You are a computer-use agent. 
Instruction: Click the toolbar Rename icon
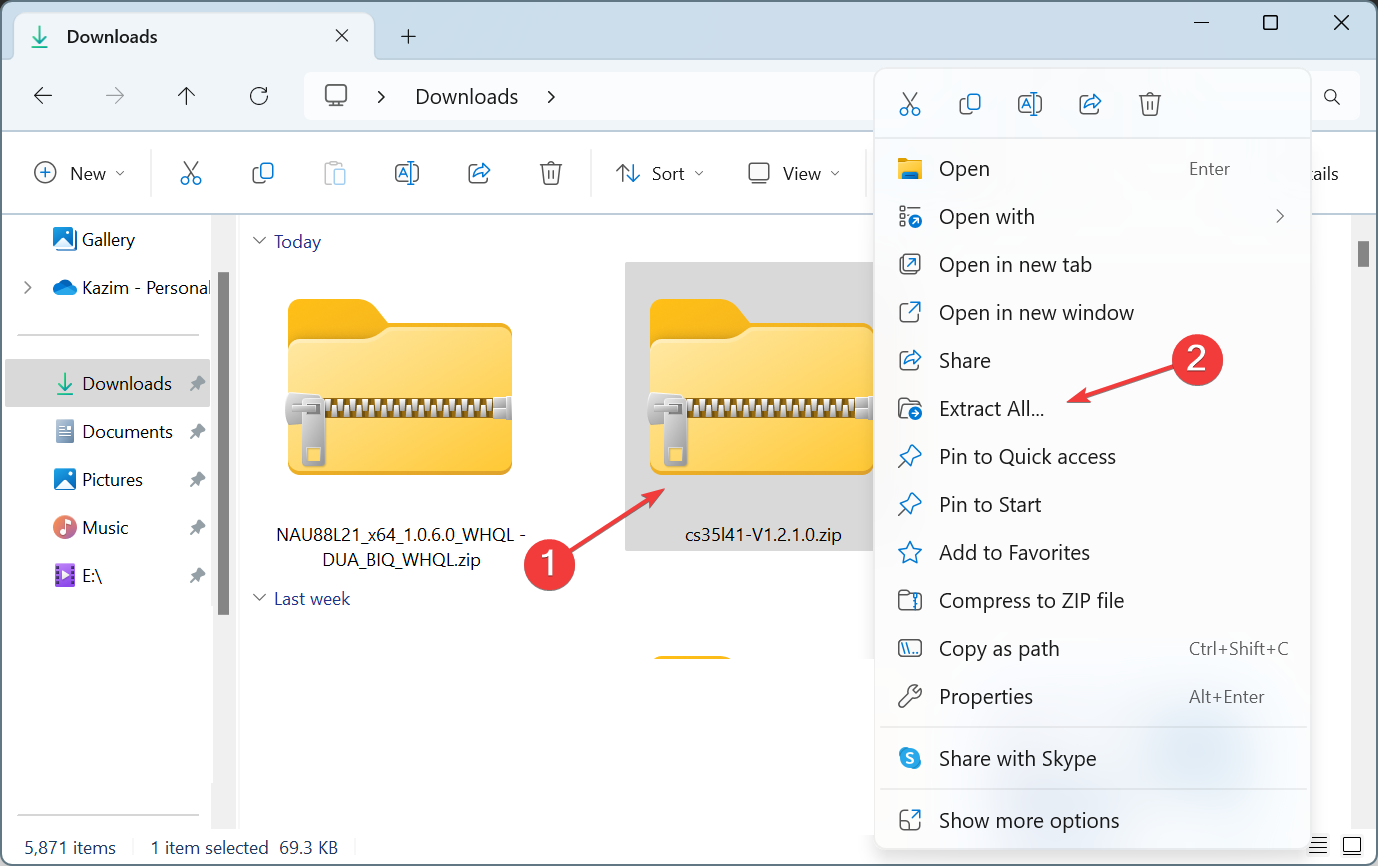click(407, 173)
